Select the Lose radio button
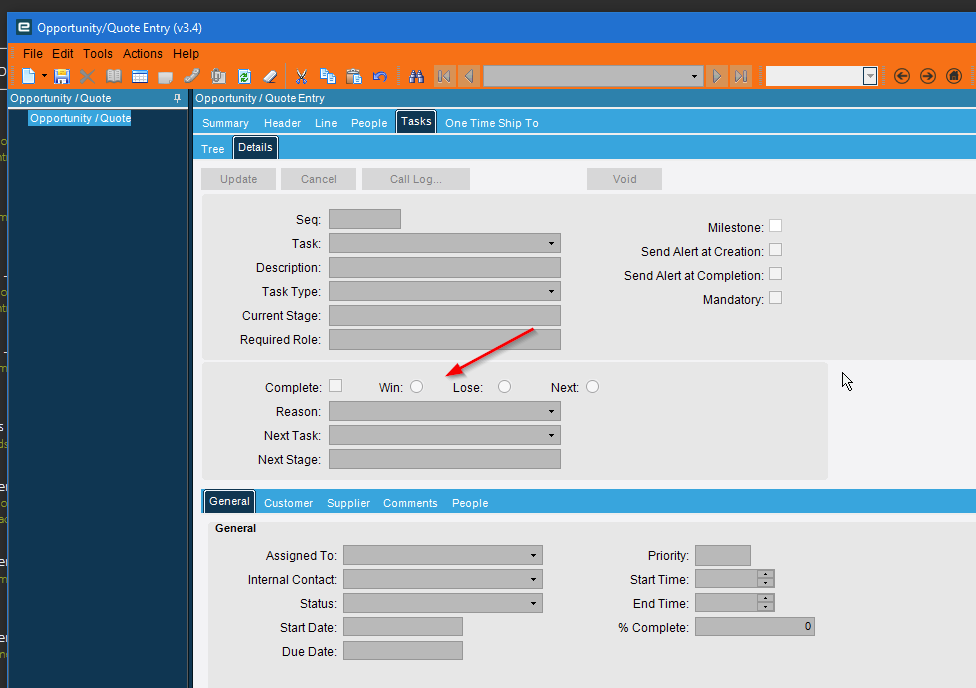Screen dimensions: 976x688 [x=504, y=387]
